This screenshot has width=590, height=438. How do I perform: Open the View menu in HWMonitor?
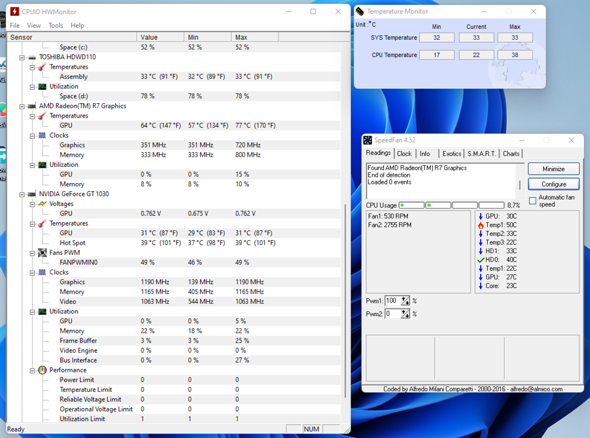[x=34, y=26]
